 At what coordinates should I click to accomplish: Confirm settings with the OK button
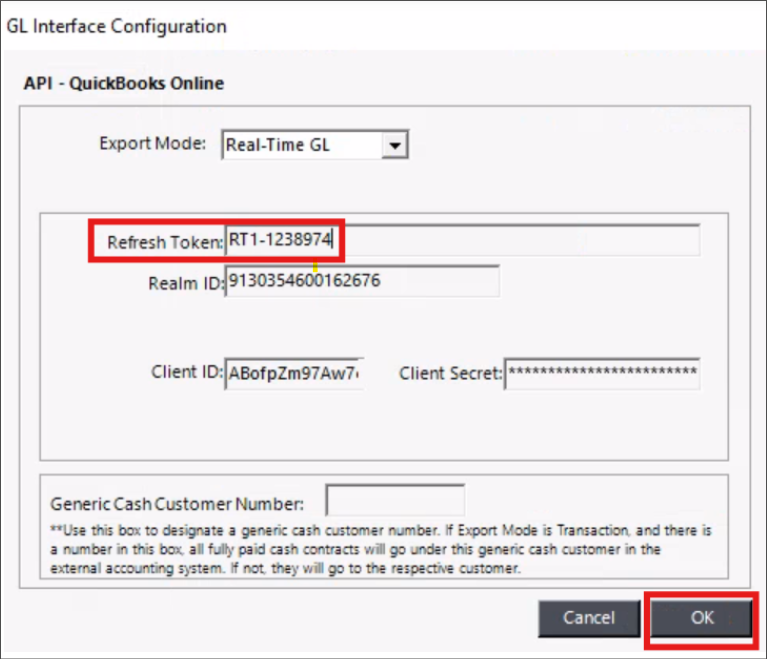tap(702, 618)
